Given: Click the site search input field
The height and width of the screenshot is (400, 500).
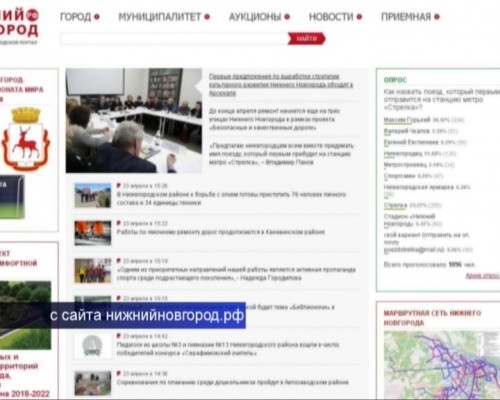Looking at the screenshot, I should point(174,39).
